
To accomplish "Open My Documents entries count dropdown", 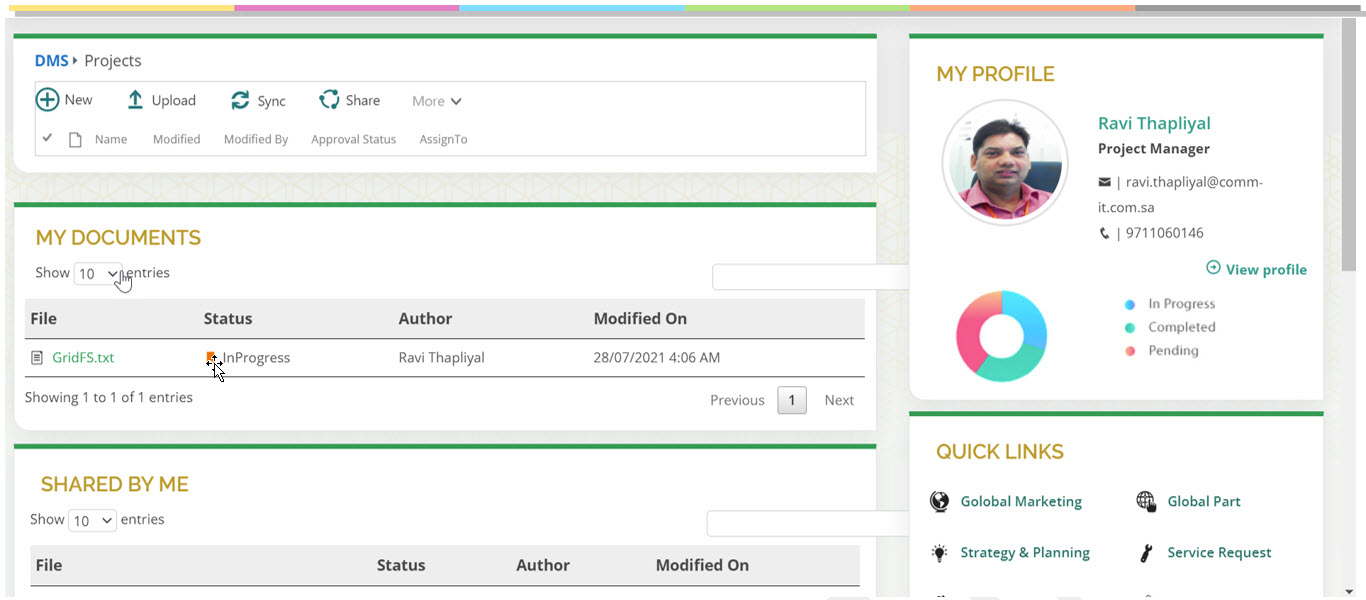I will [97, 274].
